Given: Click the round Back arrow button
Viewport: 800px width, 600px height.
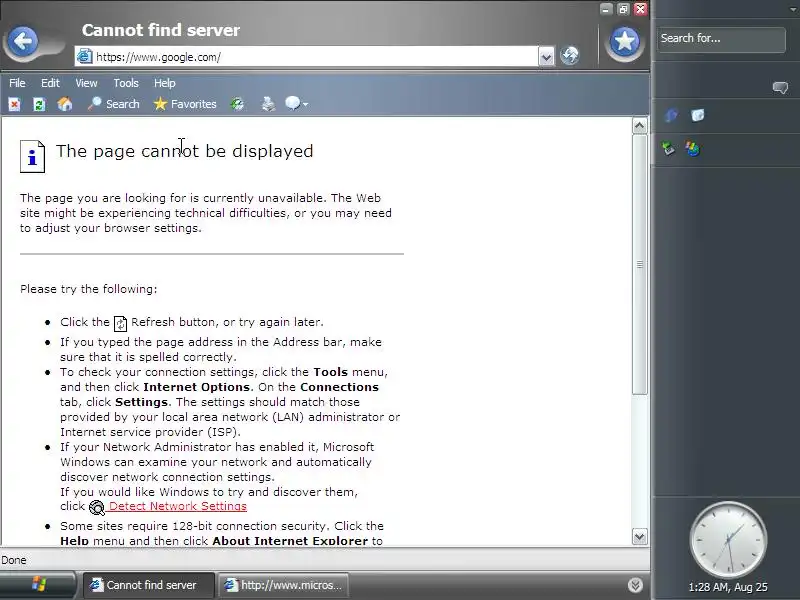Looking at the screenshot, I should [x=23, y=41].
